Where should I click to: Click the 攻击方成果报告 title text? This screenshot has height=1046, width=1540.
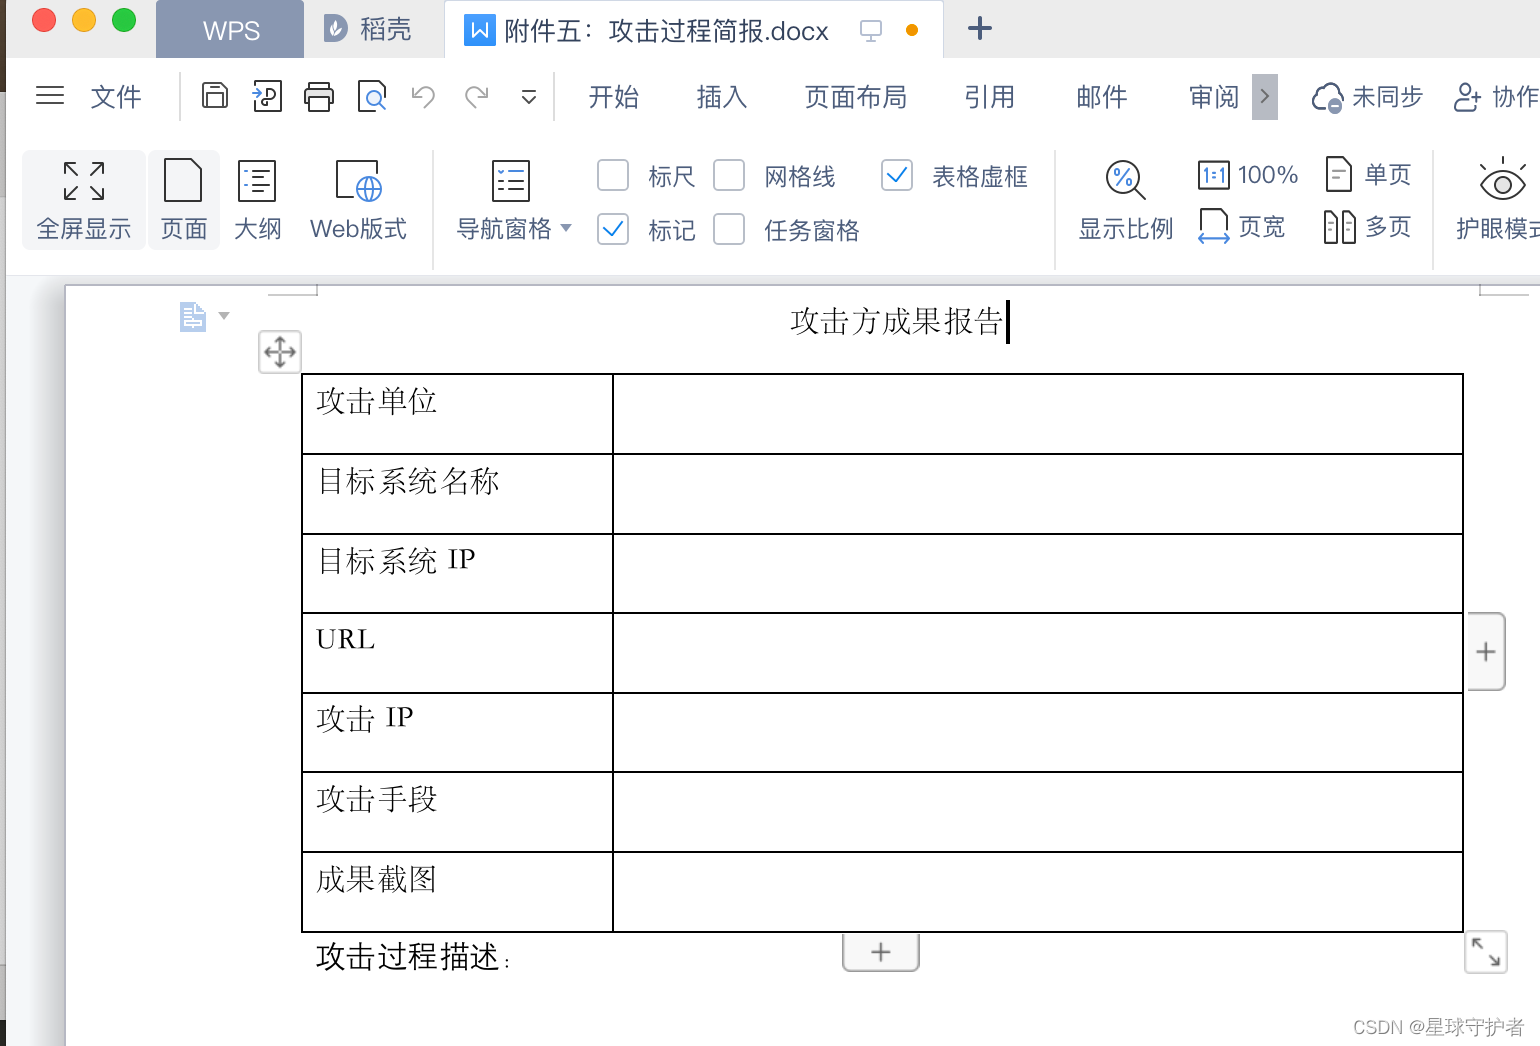(896, 321)
